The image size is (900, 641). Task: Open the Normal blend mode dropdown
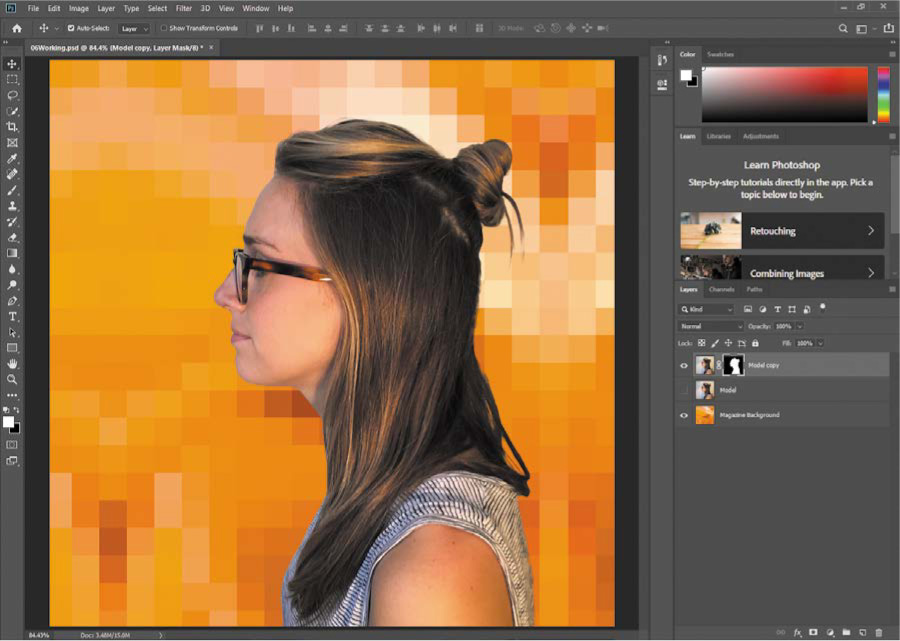711,326
